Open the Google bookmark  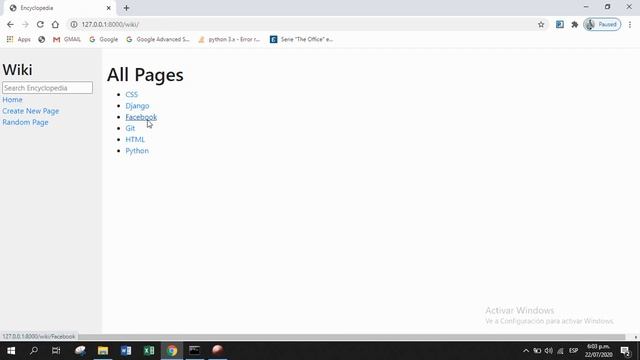coord(103,39)
